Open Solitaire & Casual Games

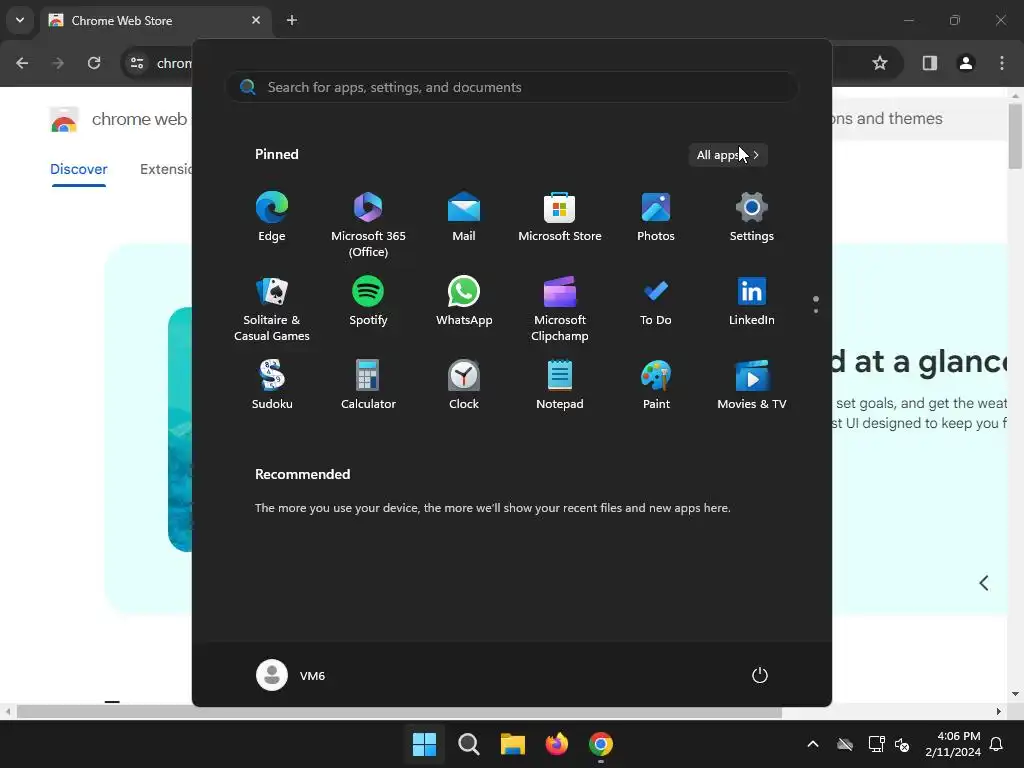pos(272,308)
